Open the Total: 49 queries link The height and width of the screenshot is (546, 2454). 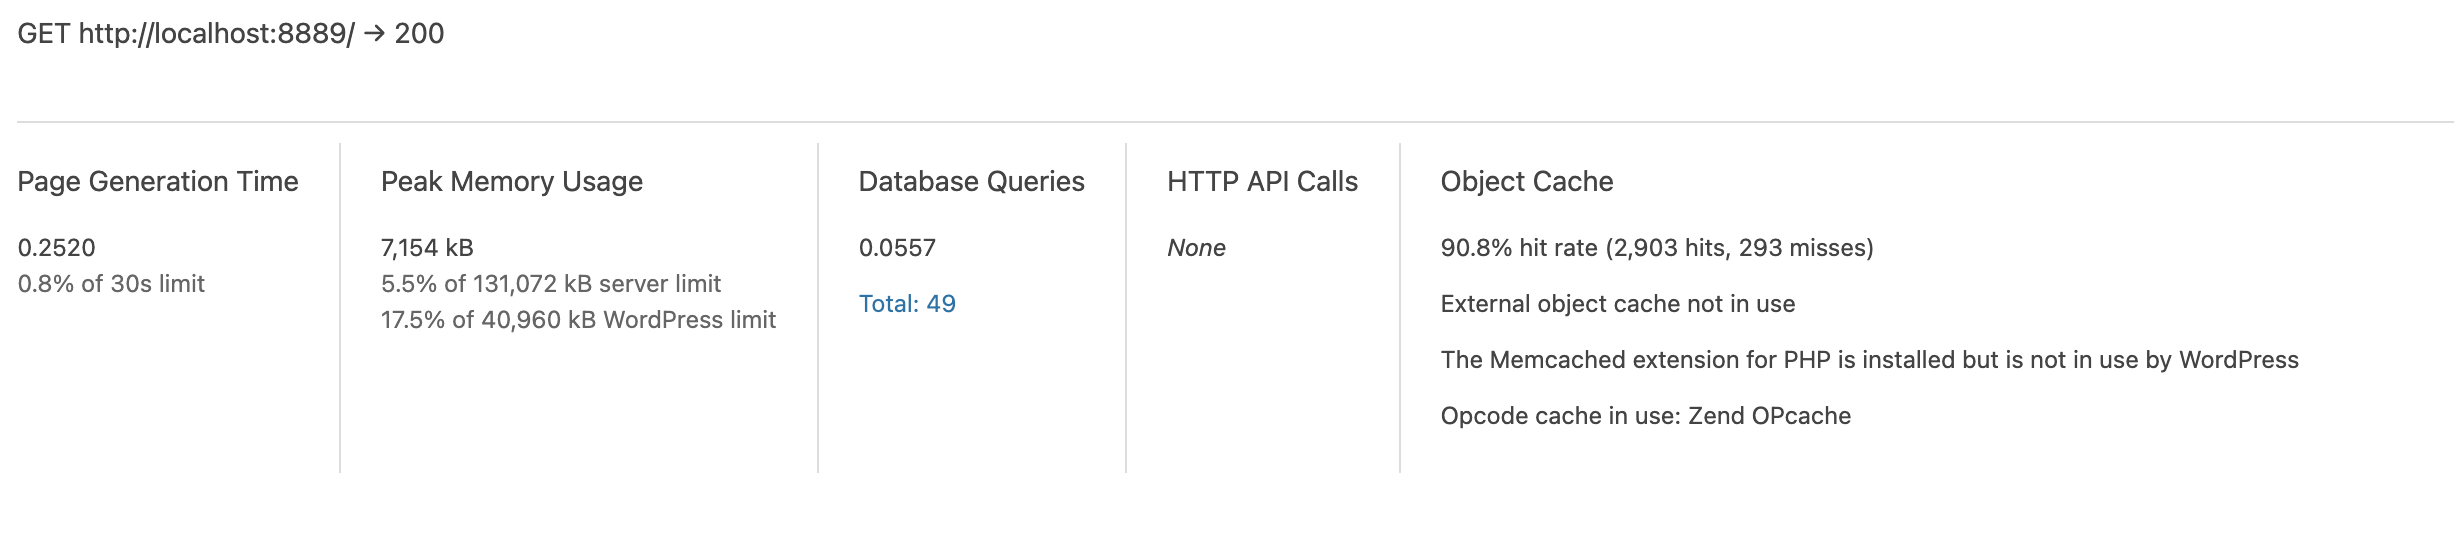click(907, 304)
